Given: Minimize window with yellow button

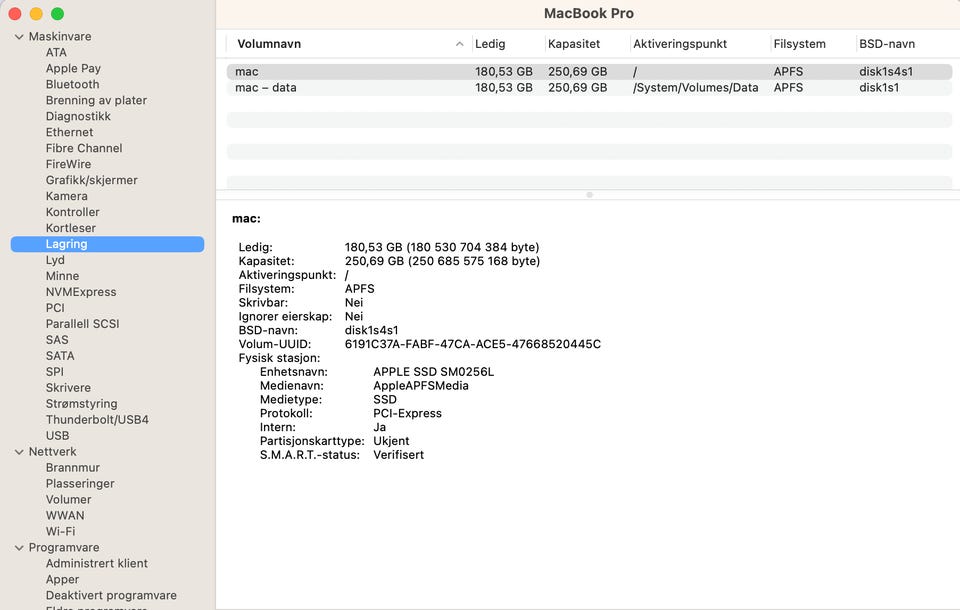Looking at the screenshot, I should [x=36, y=13].
